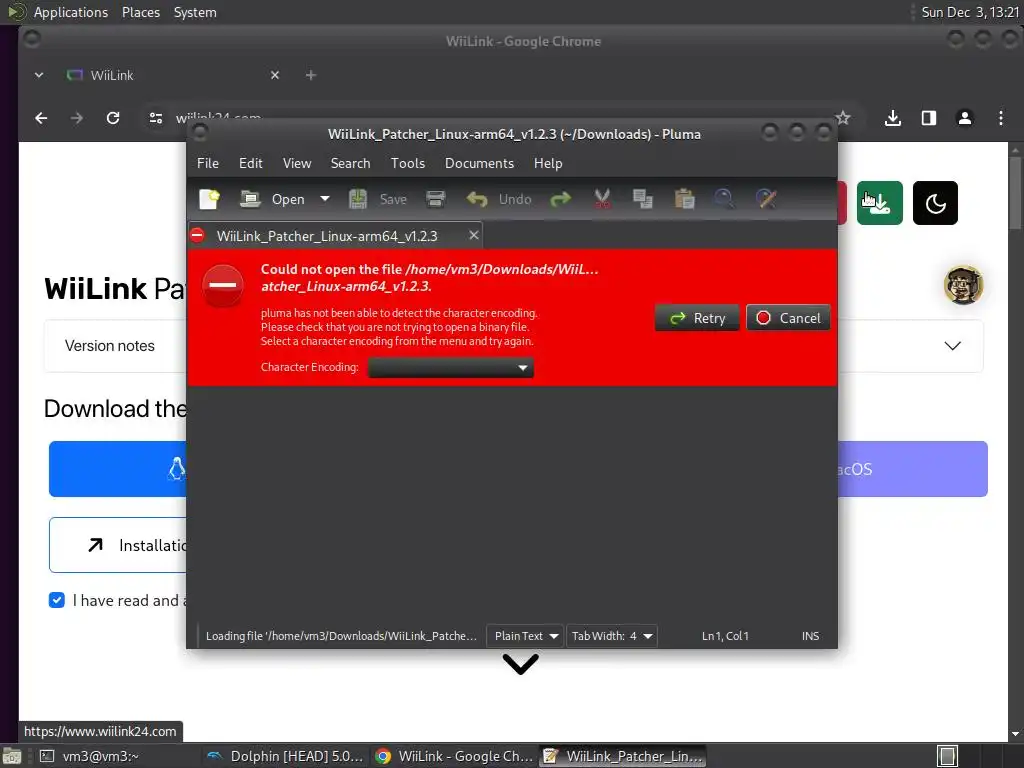The image size is (1024, 768).
Task: Bookmark this page with the star icon
Action: 843,118
